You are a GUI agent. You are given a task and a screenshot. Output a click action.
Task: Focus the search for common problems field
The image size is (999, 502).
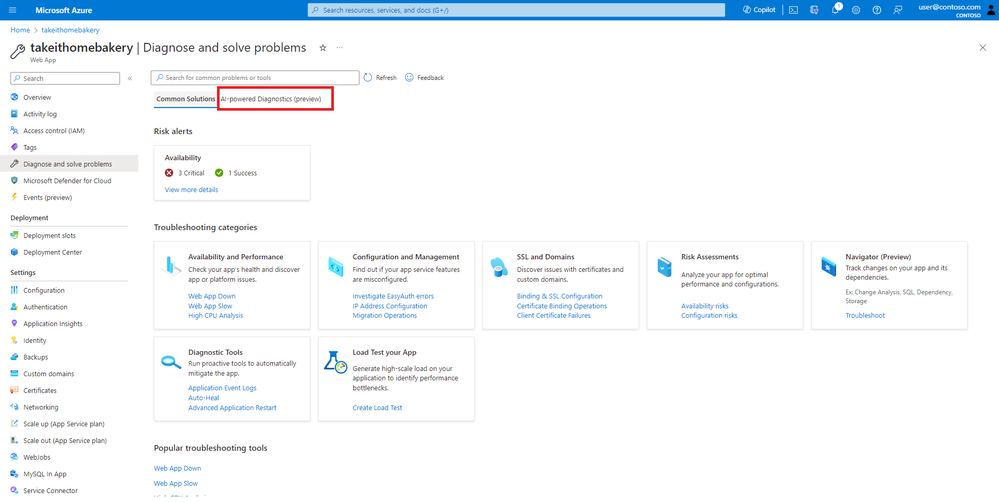(x=255, y=78)
